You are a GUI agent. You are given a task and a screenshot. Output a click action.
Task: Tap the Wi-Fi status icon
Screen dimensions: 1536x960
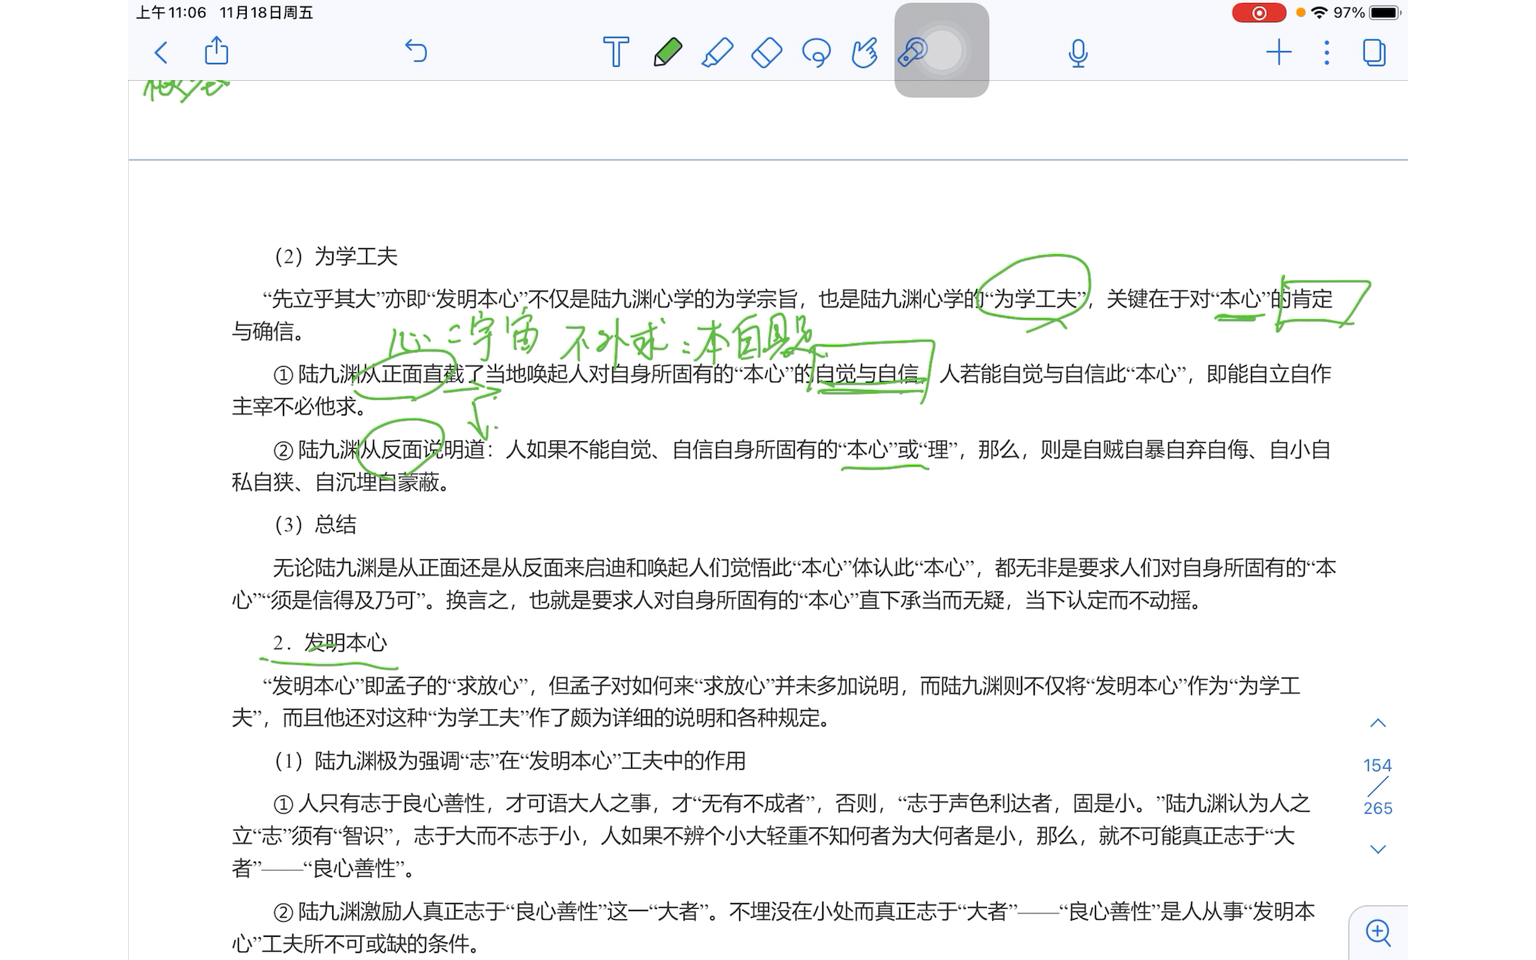click(x=1319, y=13)
